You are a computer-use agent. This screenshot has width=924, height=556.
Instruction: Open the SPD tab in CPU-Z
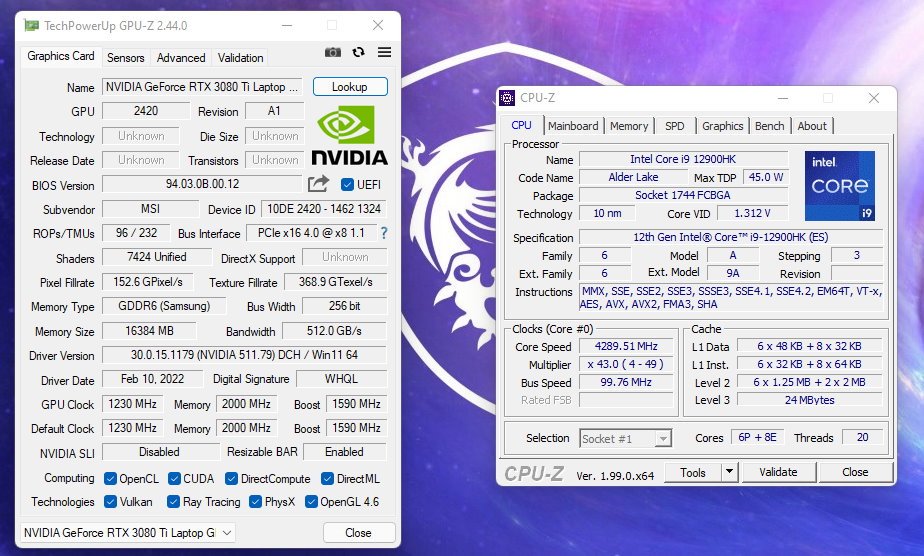click(x=675, y=126)
